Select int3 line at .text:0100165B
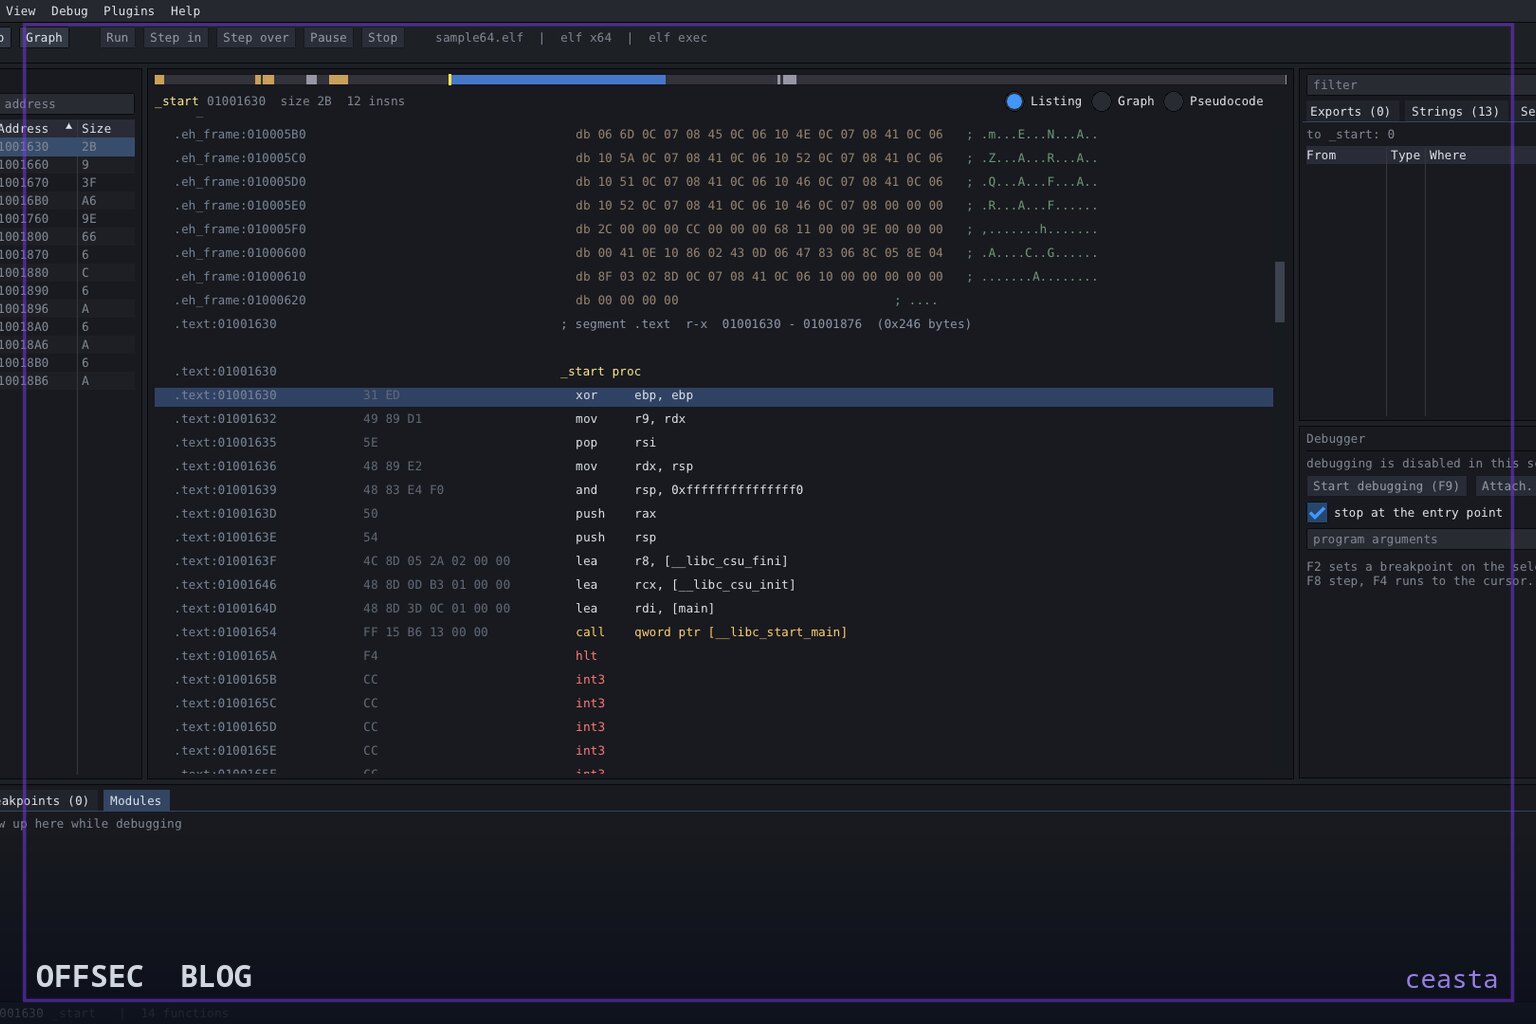This screenshot has width=1536, height=1024. click(713, 680)
